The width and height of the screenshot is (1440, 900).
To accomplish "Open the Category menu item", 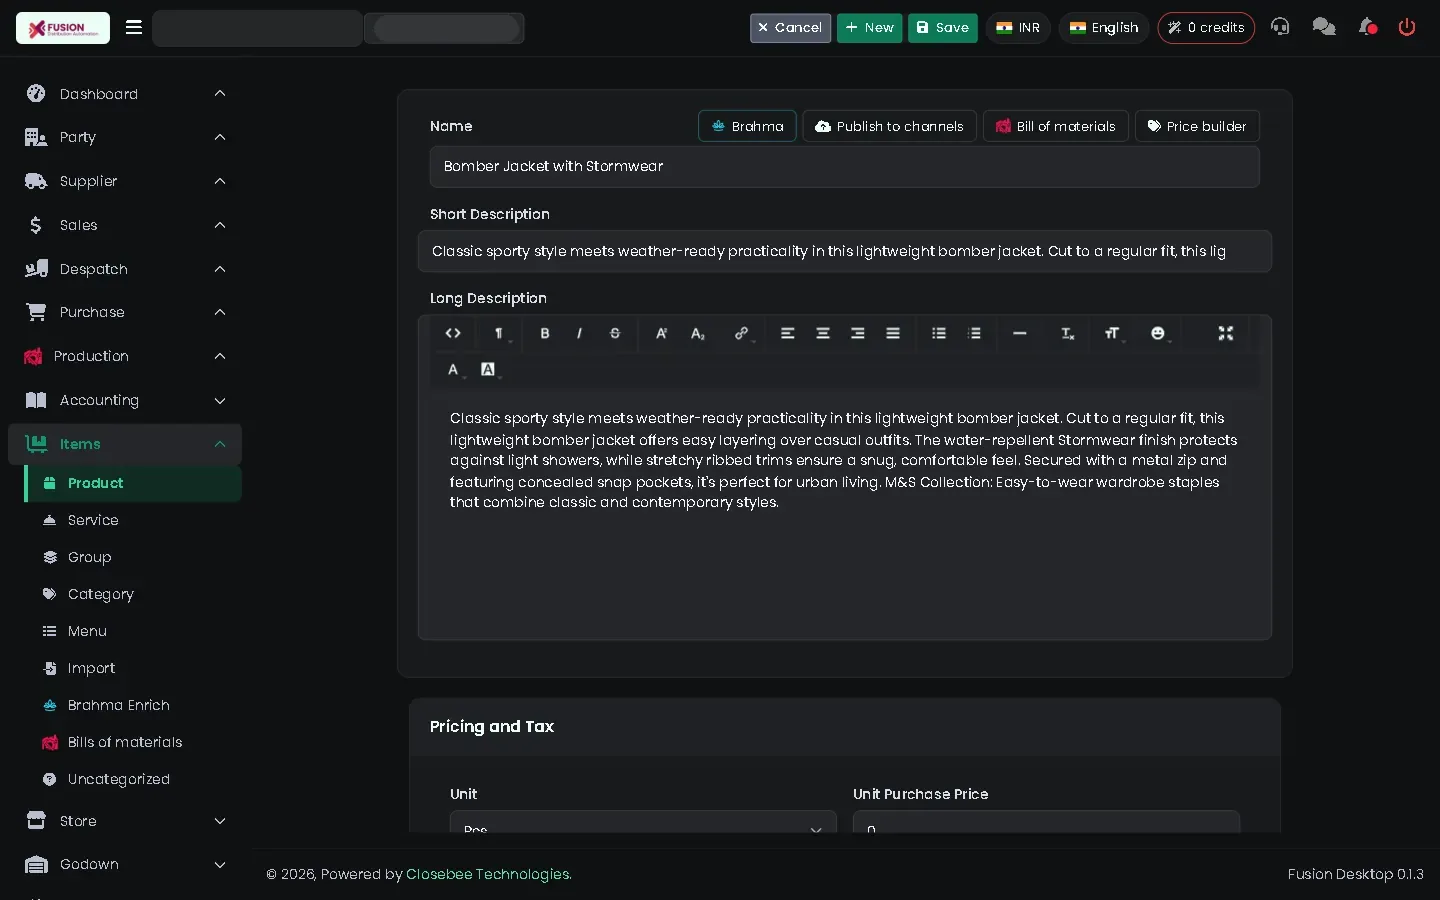I will click(x=133, y=594).
